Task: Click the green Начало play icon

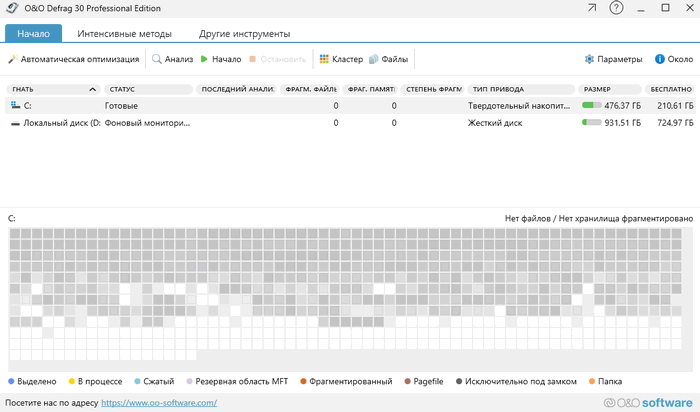Action: pos(204,59)
